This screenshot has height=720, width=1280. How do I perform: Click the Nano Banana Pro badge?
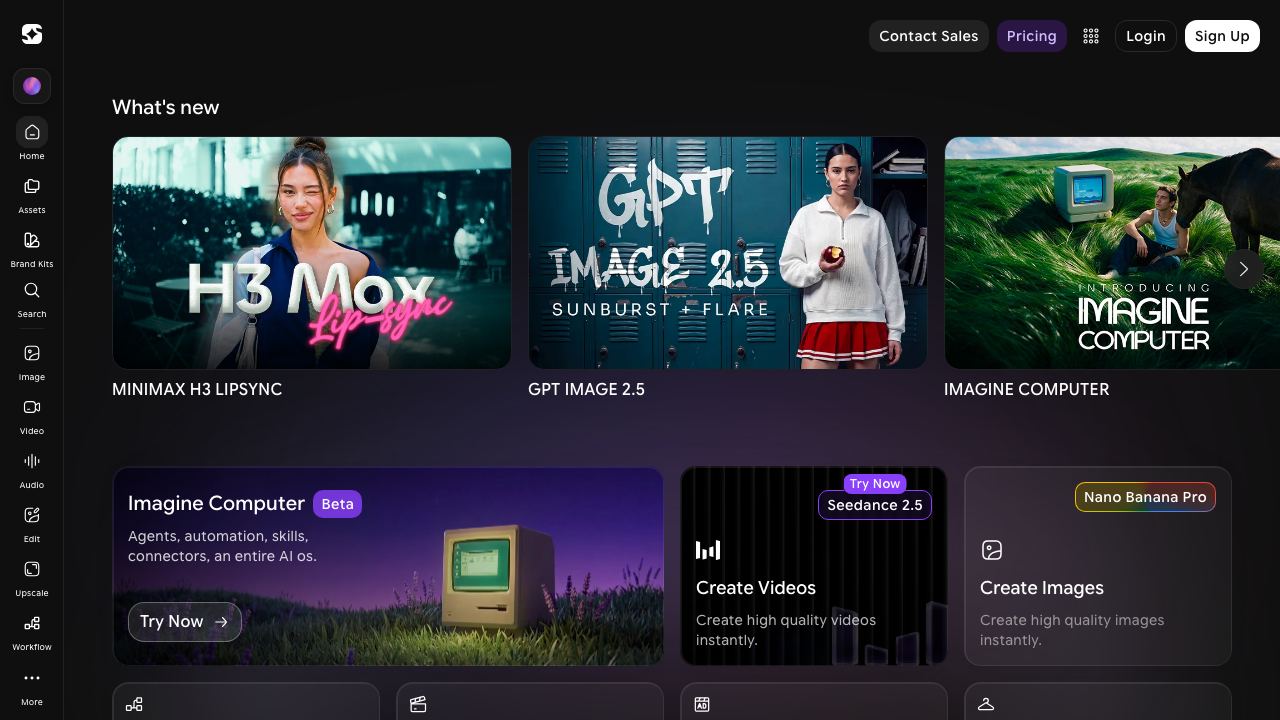[1145, 497]
